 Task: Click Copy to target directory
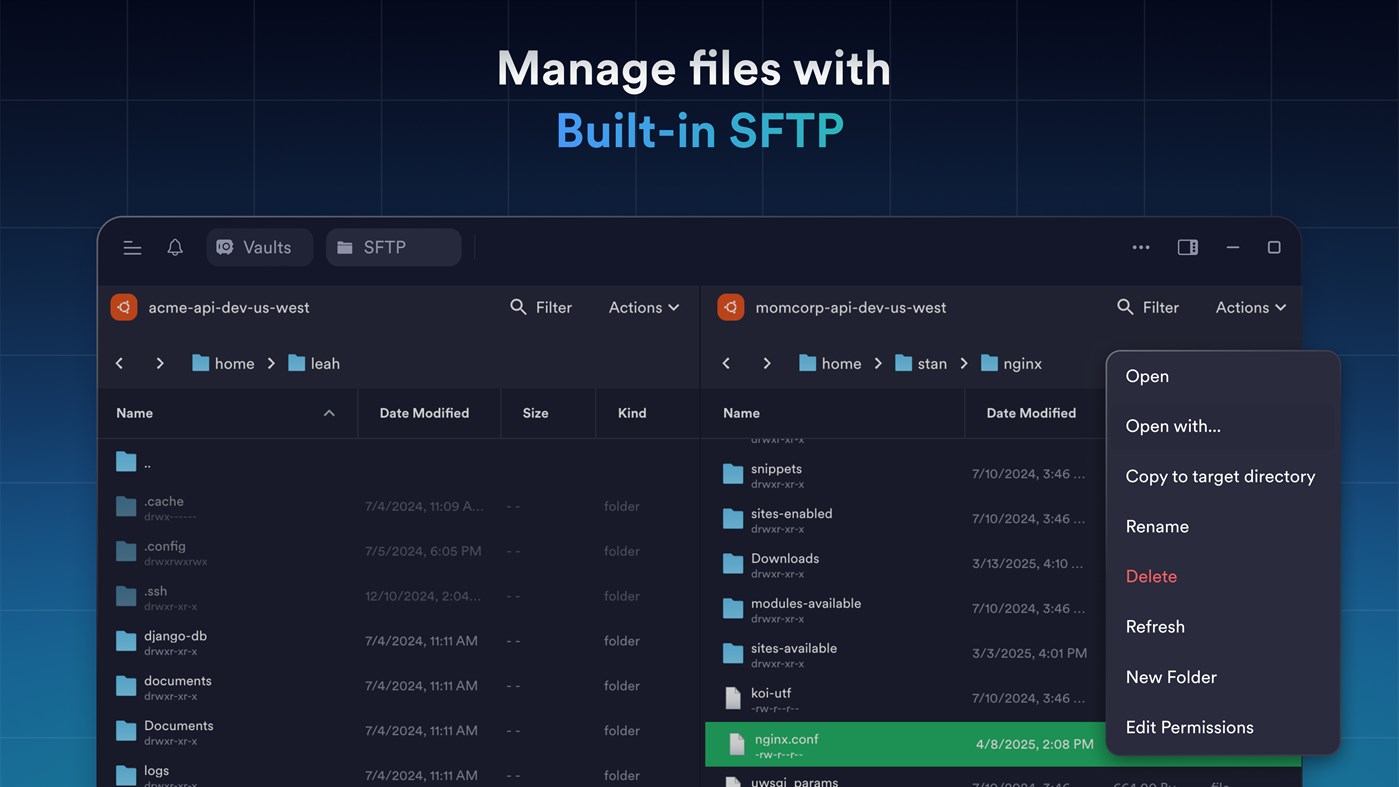click(x=1220, y=476)
